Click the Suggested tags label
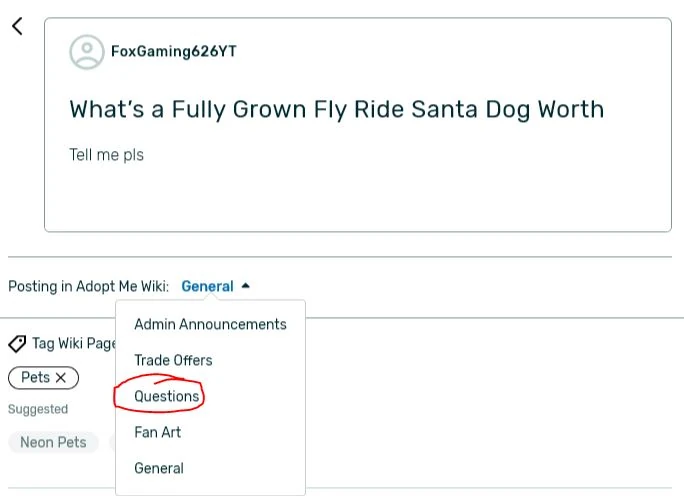The width and height of the screenshot is (684, 500). tap(38, 409)
